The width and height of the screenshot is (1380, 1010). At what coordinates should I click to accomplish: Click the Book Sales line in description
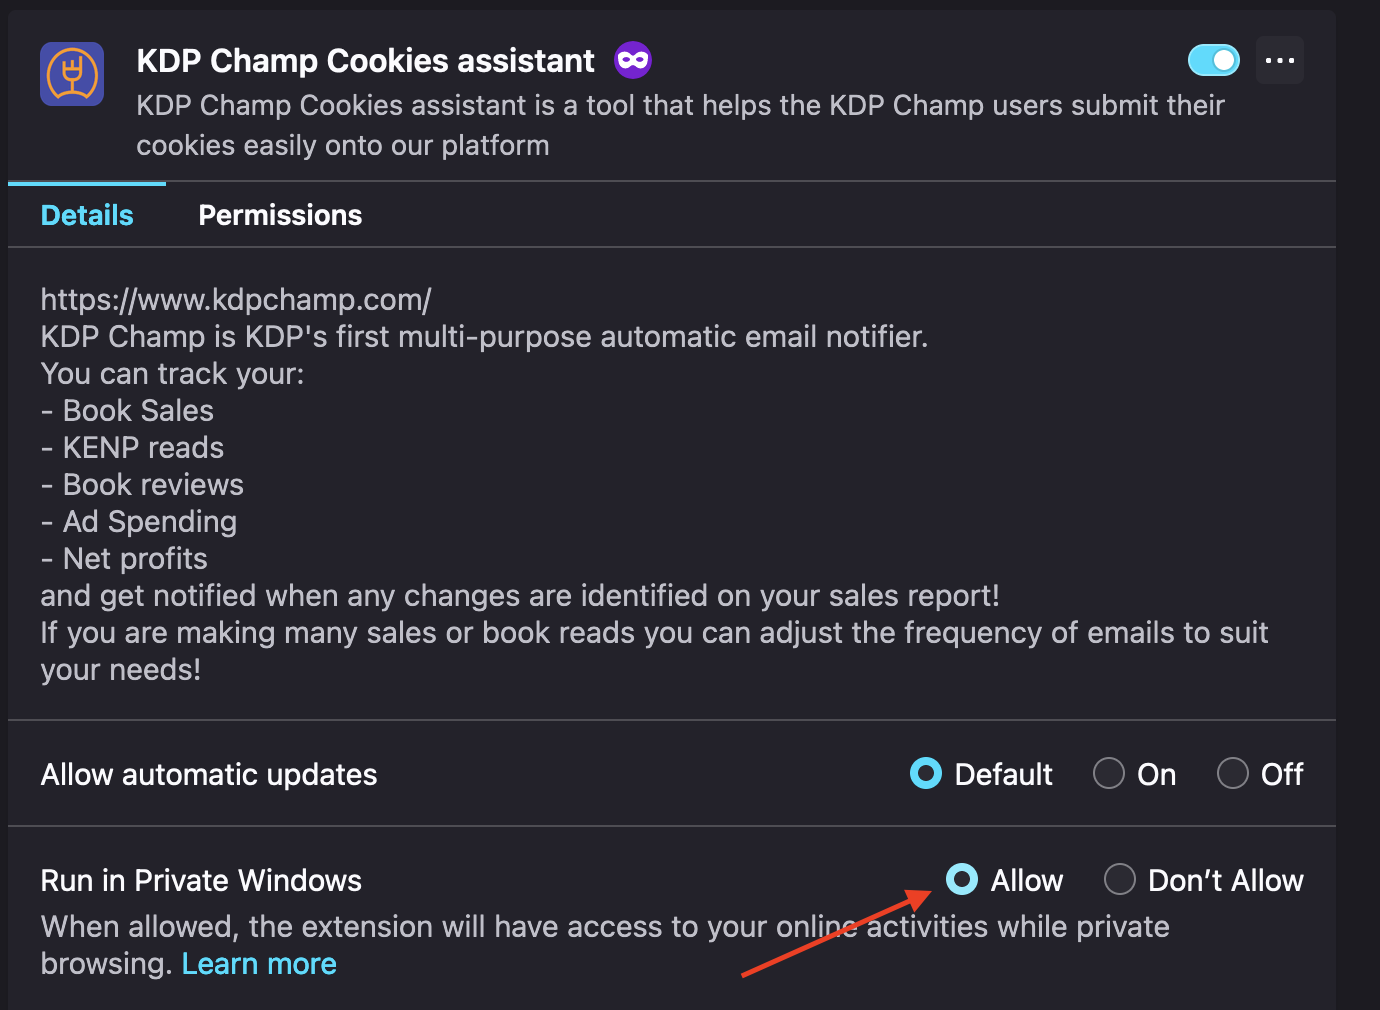pyautogui.click(x=127, y=411)
